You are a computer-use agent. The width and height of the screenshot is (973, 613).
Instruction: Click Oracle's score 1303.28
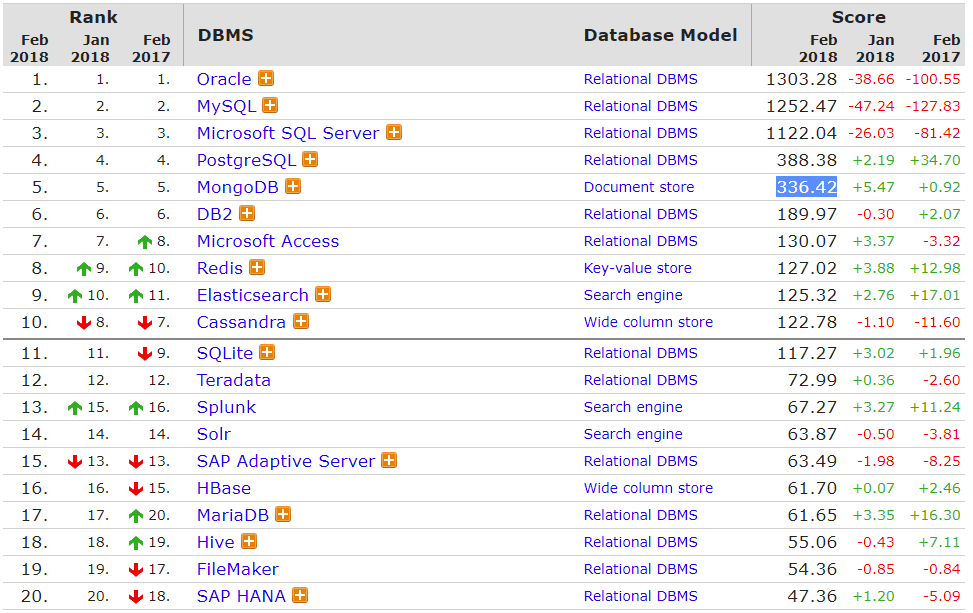[x=801, y=79]
